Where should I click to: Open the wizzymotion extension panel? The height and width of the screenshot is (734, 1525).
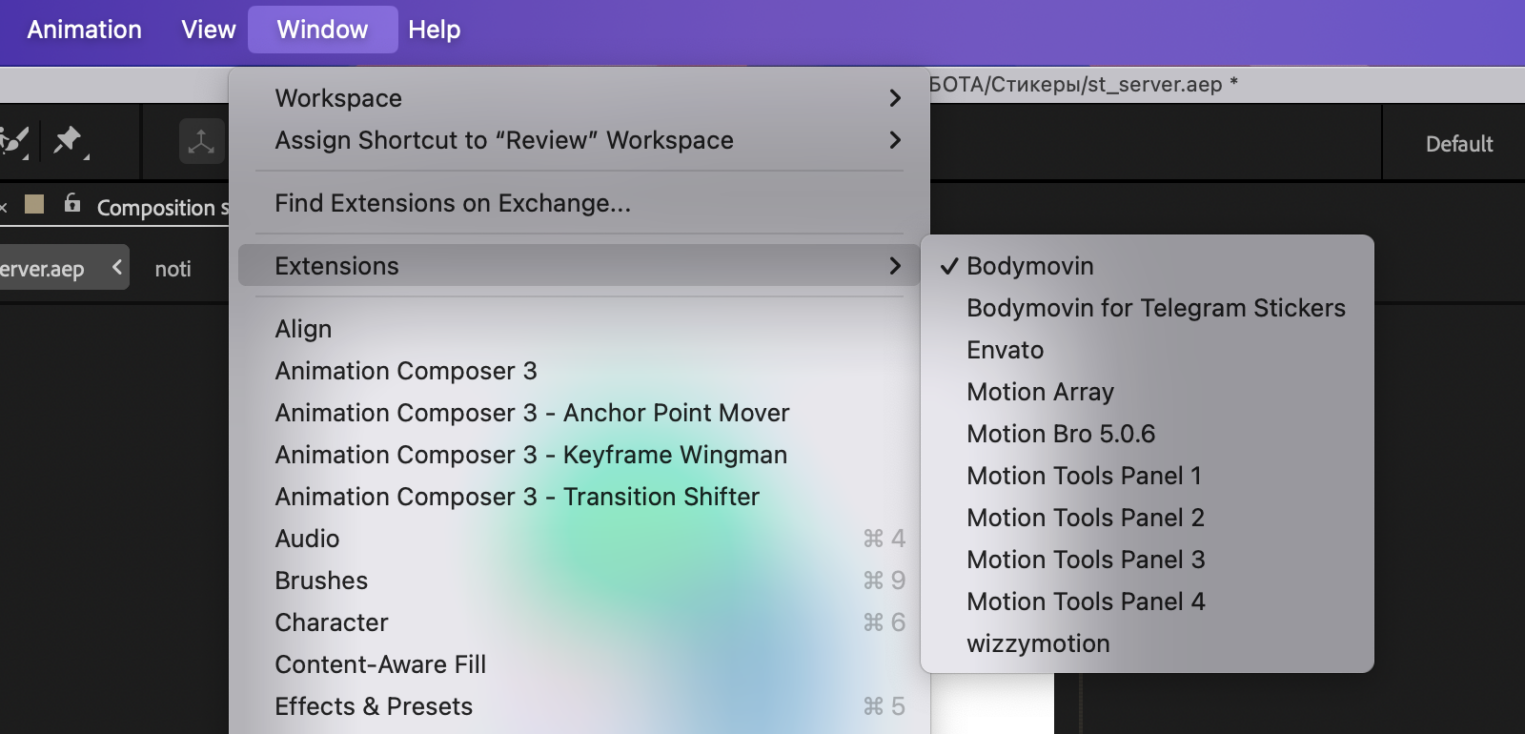[1037, 643]
